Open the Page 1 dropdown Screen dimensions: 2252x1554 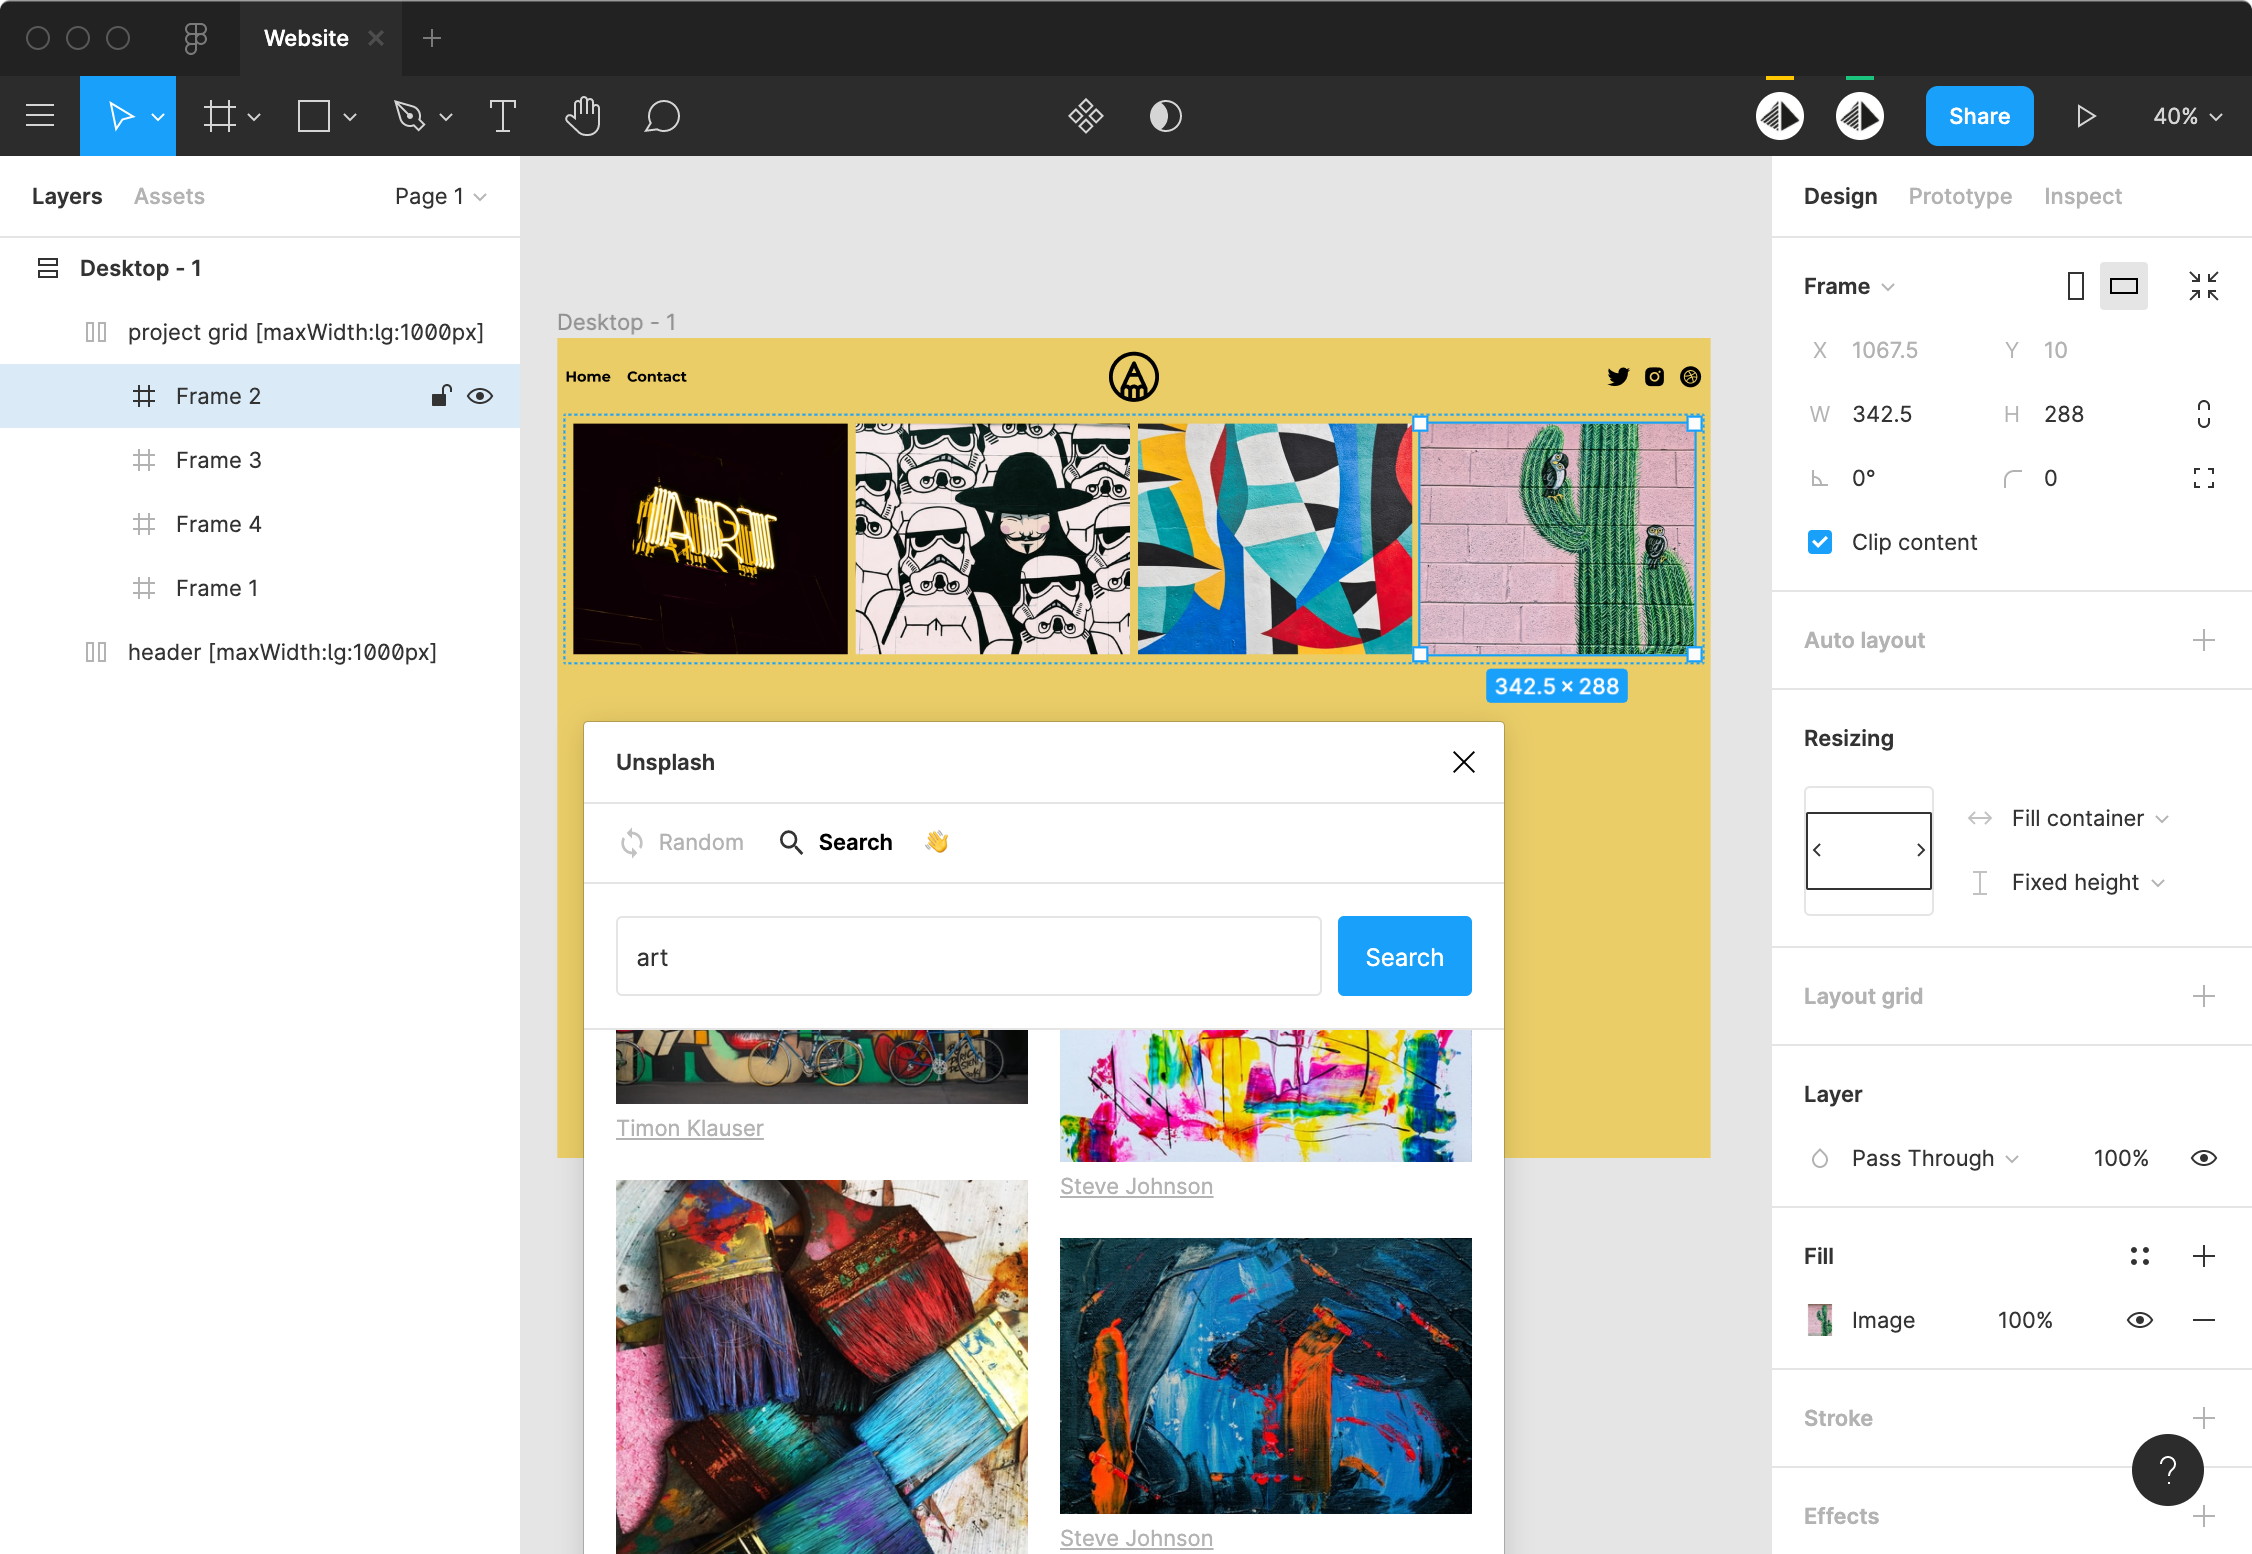tap(440, 196)
